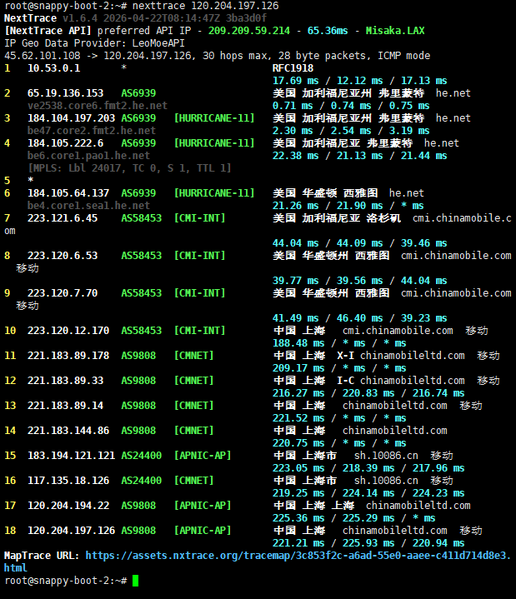Image resolution: width=516 pixels, height=599 pixels.
Task: Click the I-C tag on hop 12
Action: (345, 380)
